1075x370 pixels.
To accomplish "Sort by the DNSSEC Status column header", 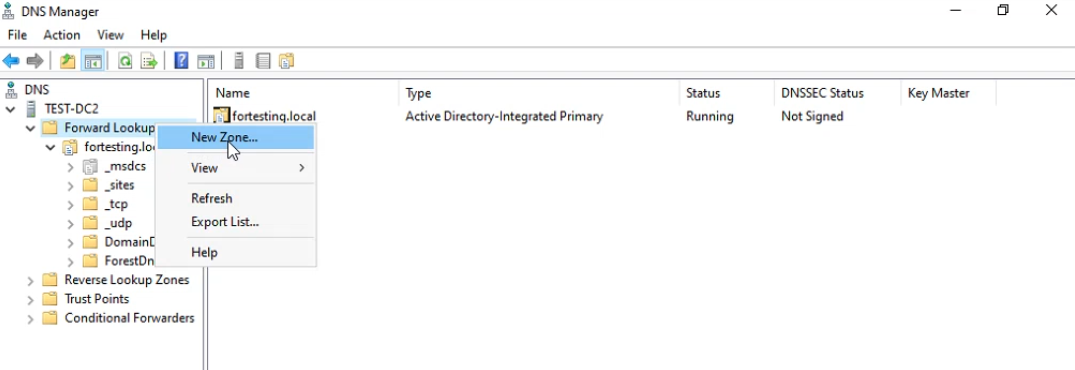I will click(x=837, y=93).
